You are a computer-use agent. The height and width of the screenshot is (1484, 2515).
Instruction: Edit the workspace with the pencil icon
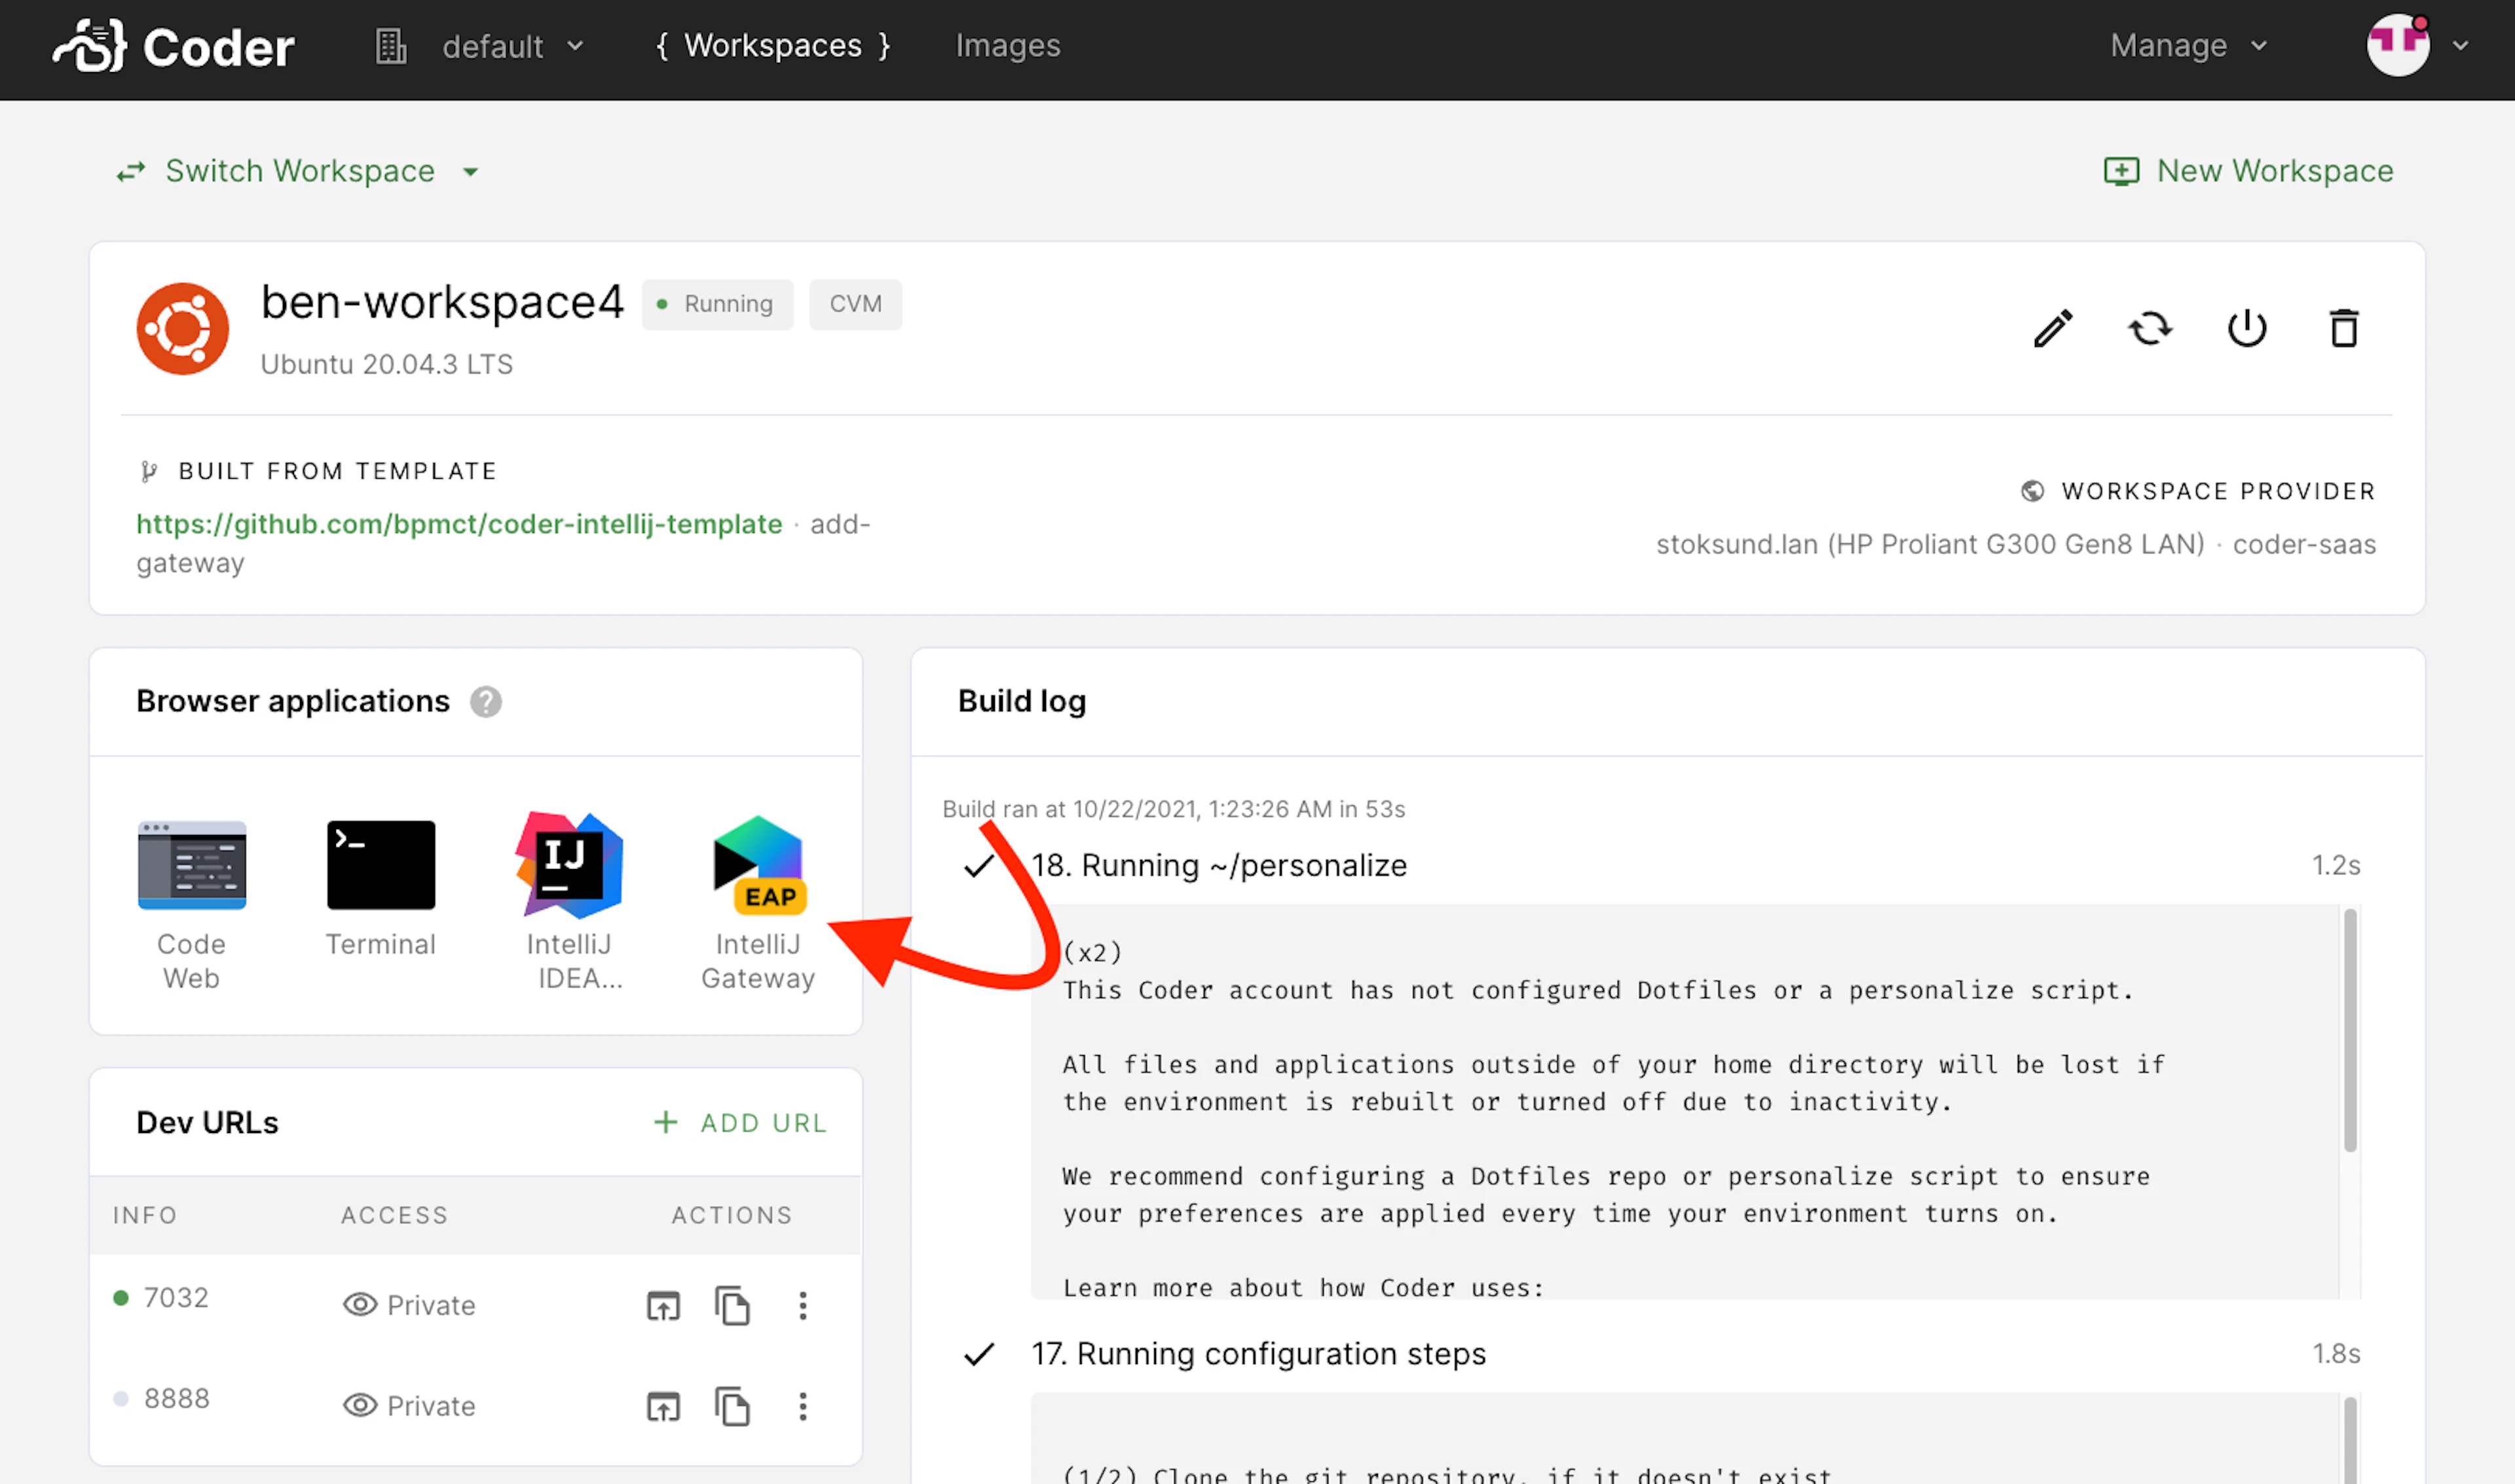tap(2053, 328)
